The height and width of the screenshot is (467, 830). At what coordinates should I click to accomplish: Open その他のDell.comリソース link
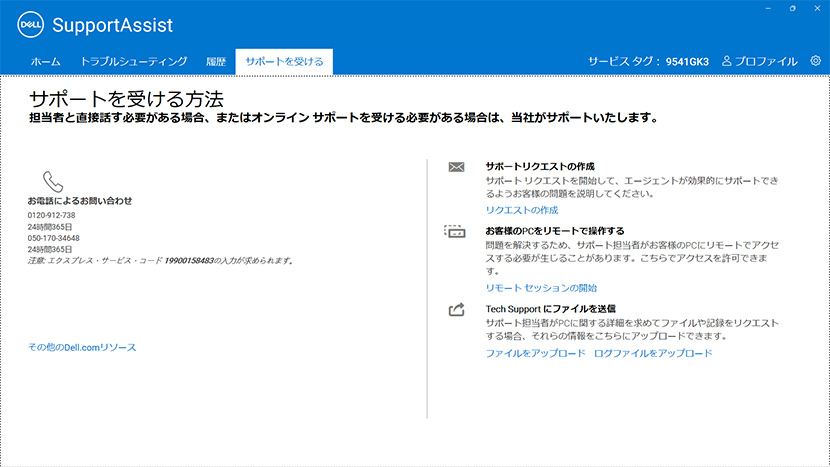(x=82, y=347)
